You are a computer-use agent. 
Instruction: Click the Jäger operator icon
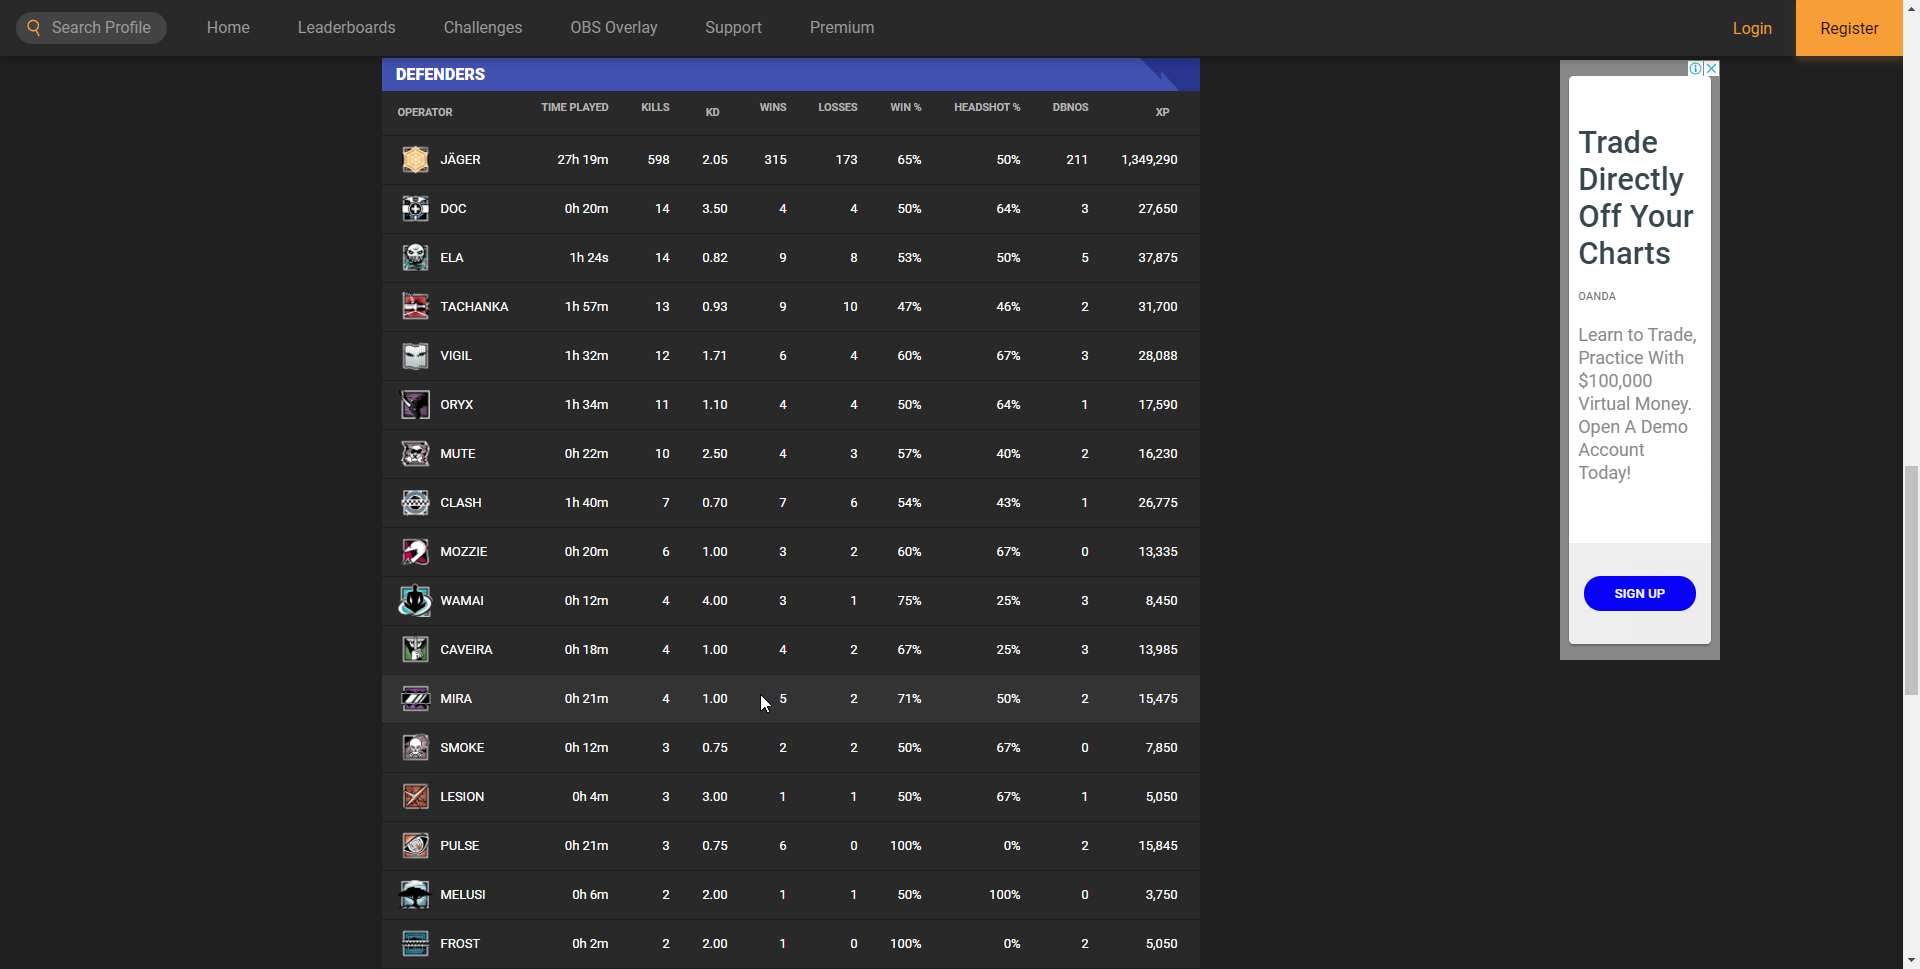point(415,160)
